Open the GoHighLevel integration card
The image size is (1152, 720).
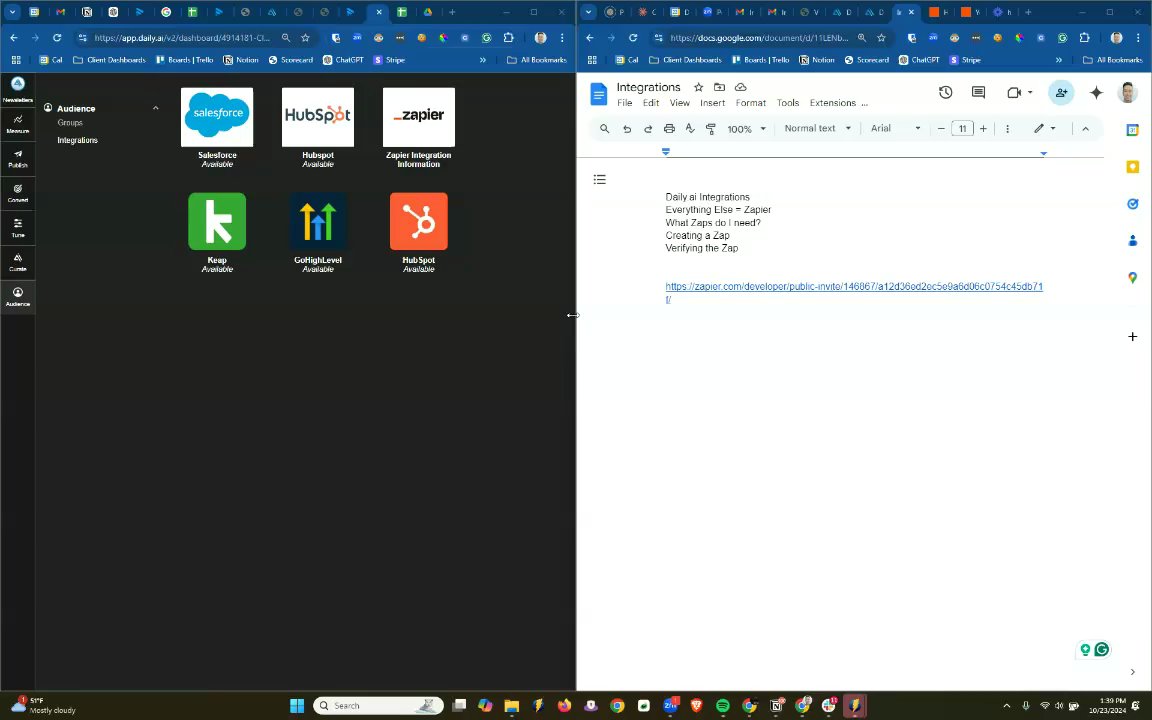click(317, 233)
